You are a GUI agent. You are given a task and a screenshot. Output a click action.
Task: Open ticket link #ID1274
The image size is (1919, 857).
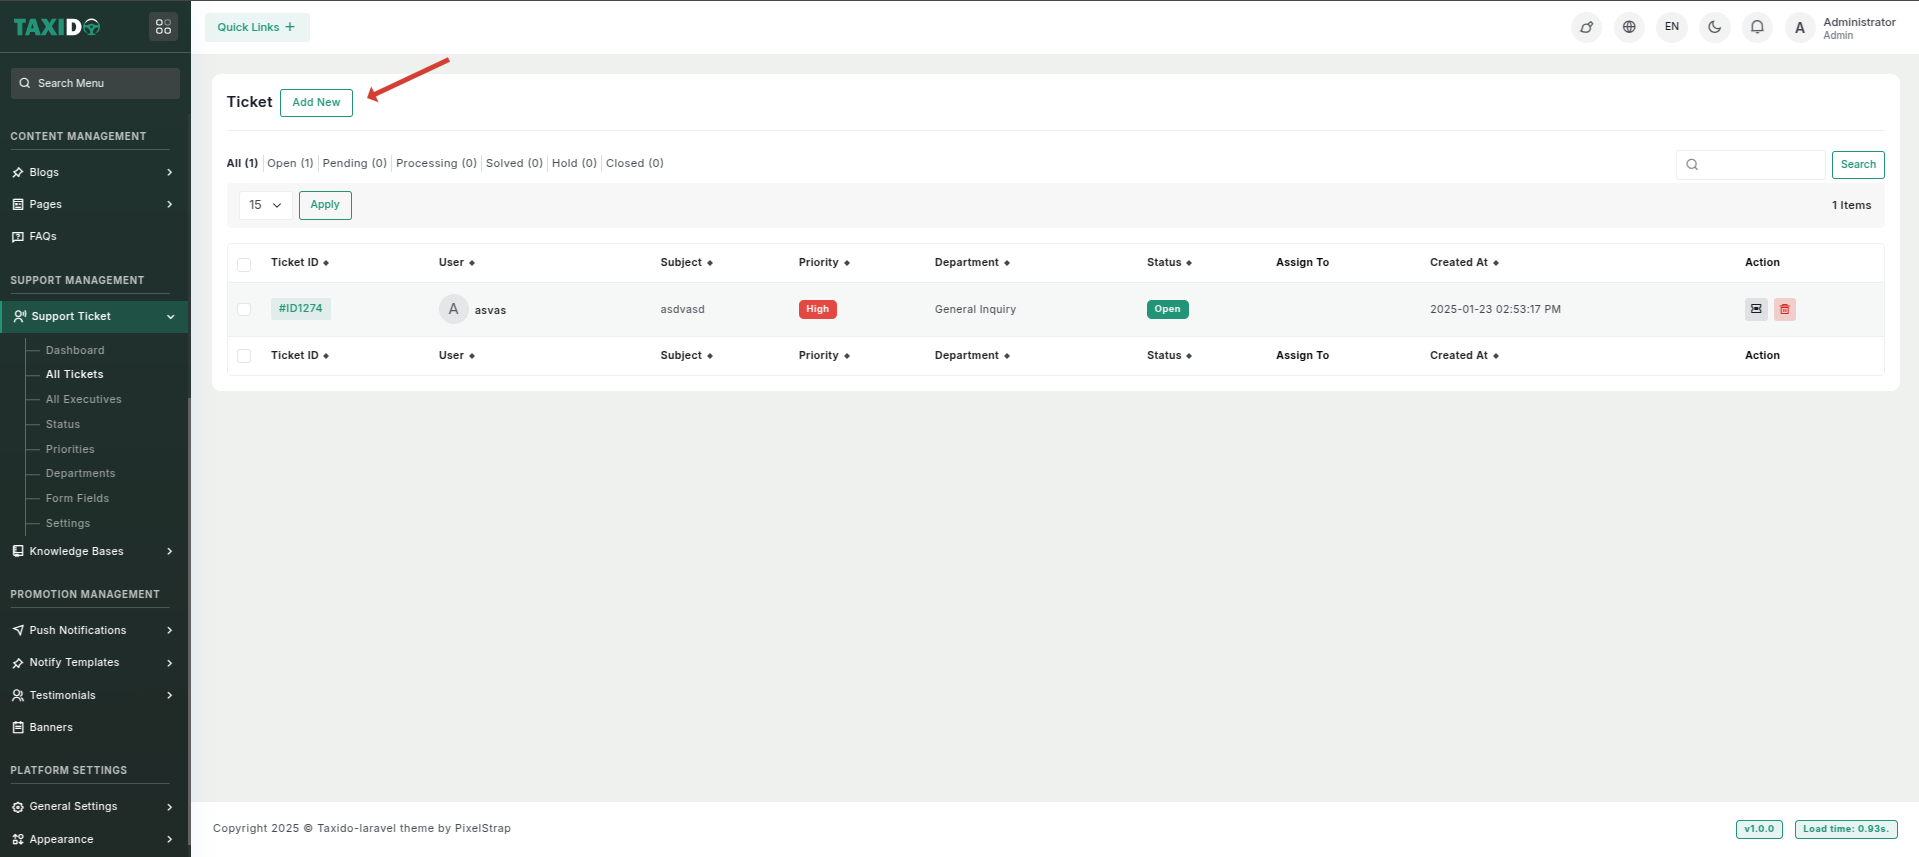pos(300,308)
